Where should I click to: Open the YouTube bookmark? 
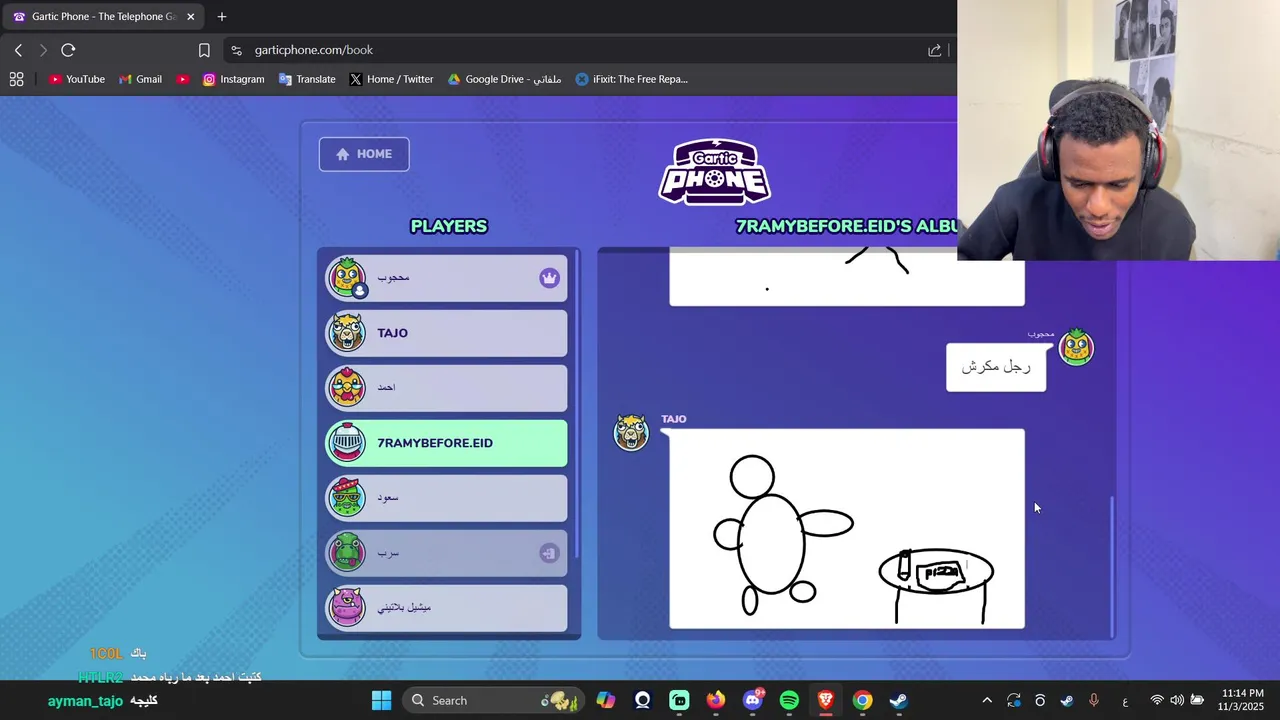click(x=77, y=79)
